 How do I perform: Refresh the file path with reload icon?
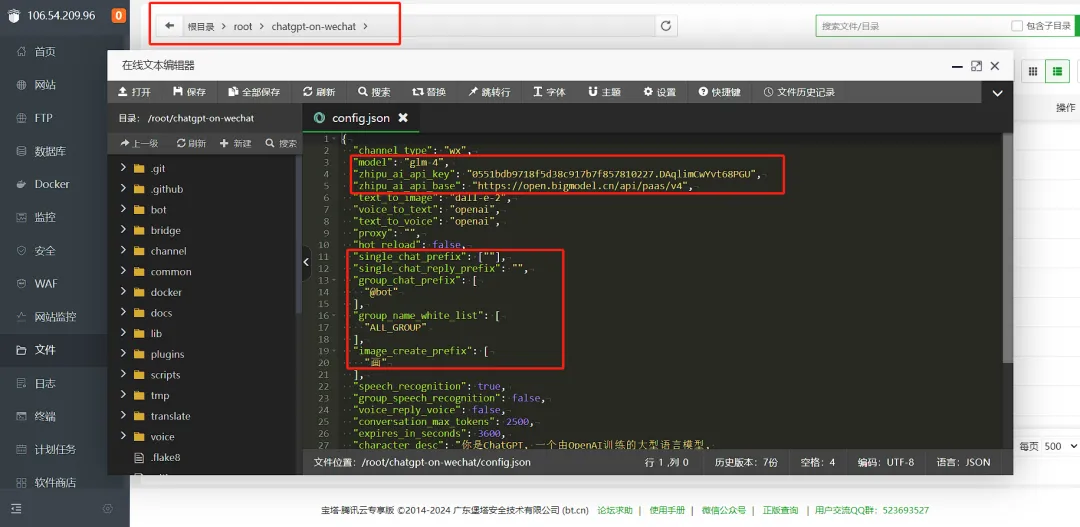(x=665, y=26)
